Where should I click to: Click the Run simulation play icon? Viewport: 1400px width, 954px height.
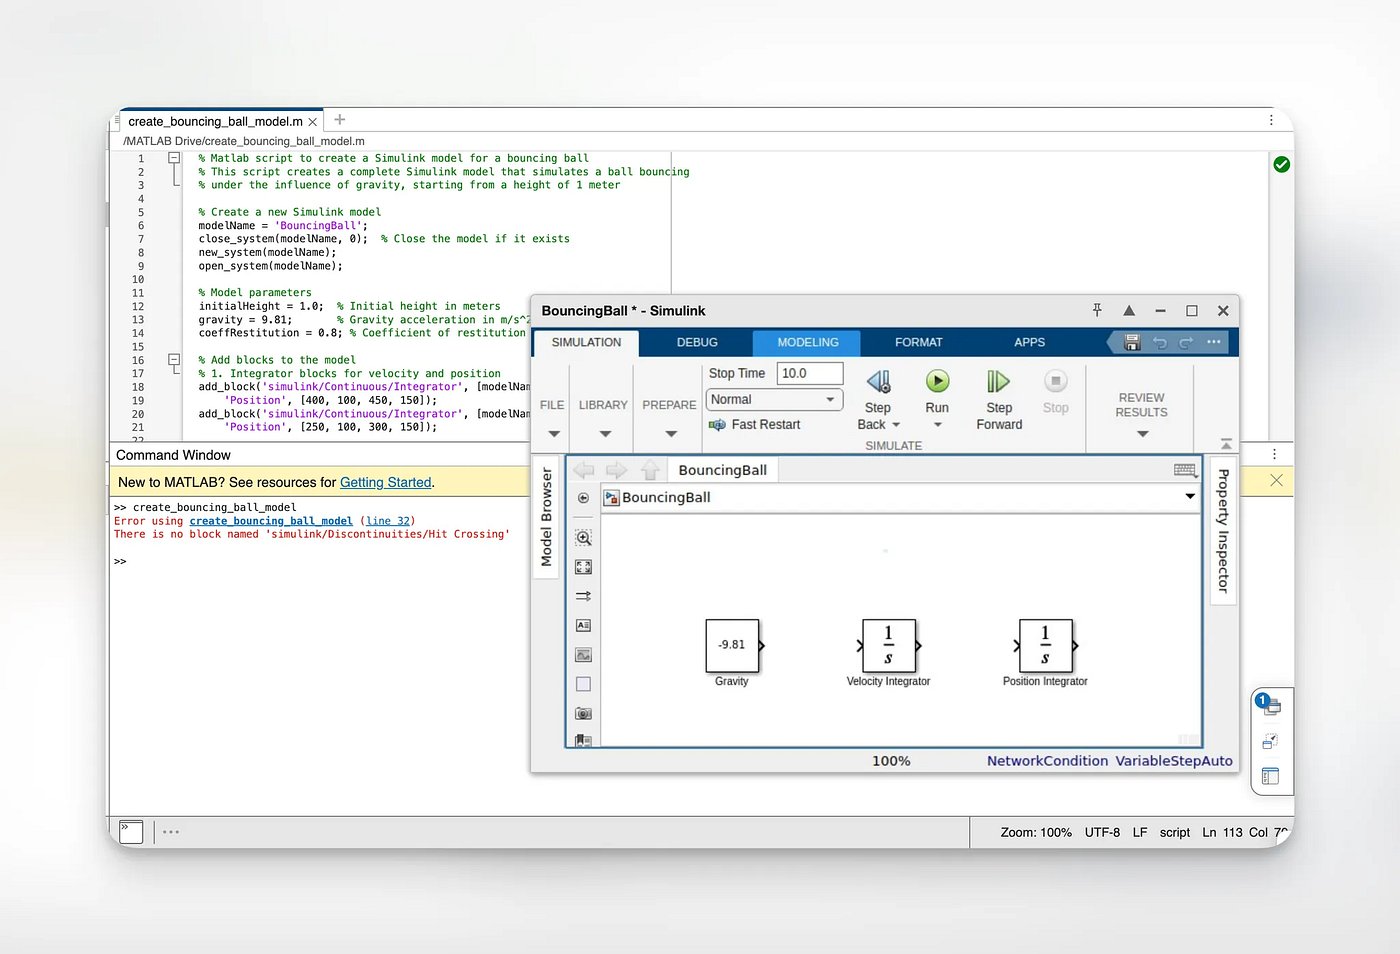tap(937, 381)
